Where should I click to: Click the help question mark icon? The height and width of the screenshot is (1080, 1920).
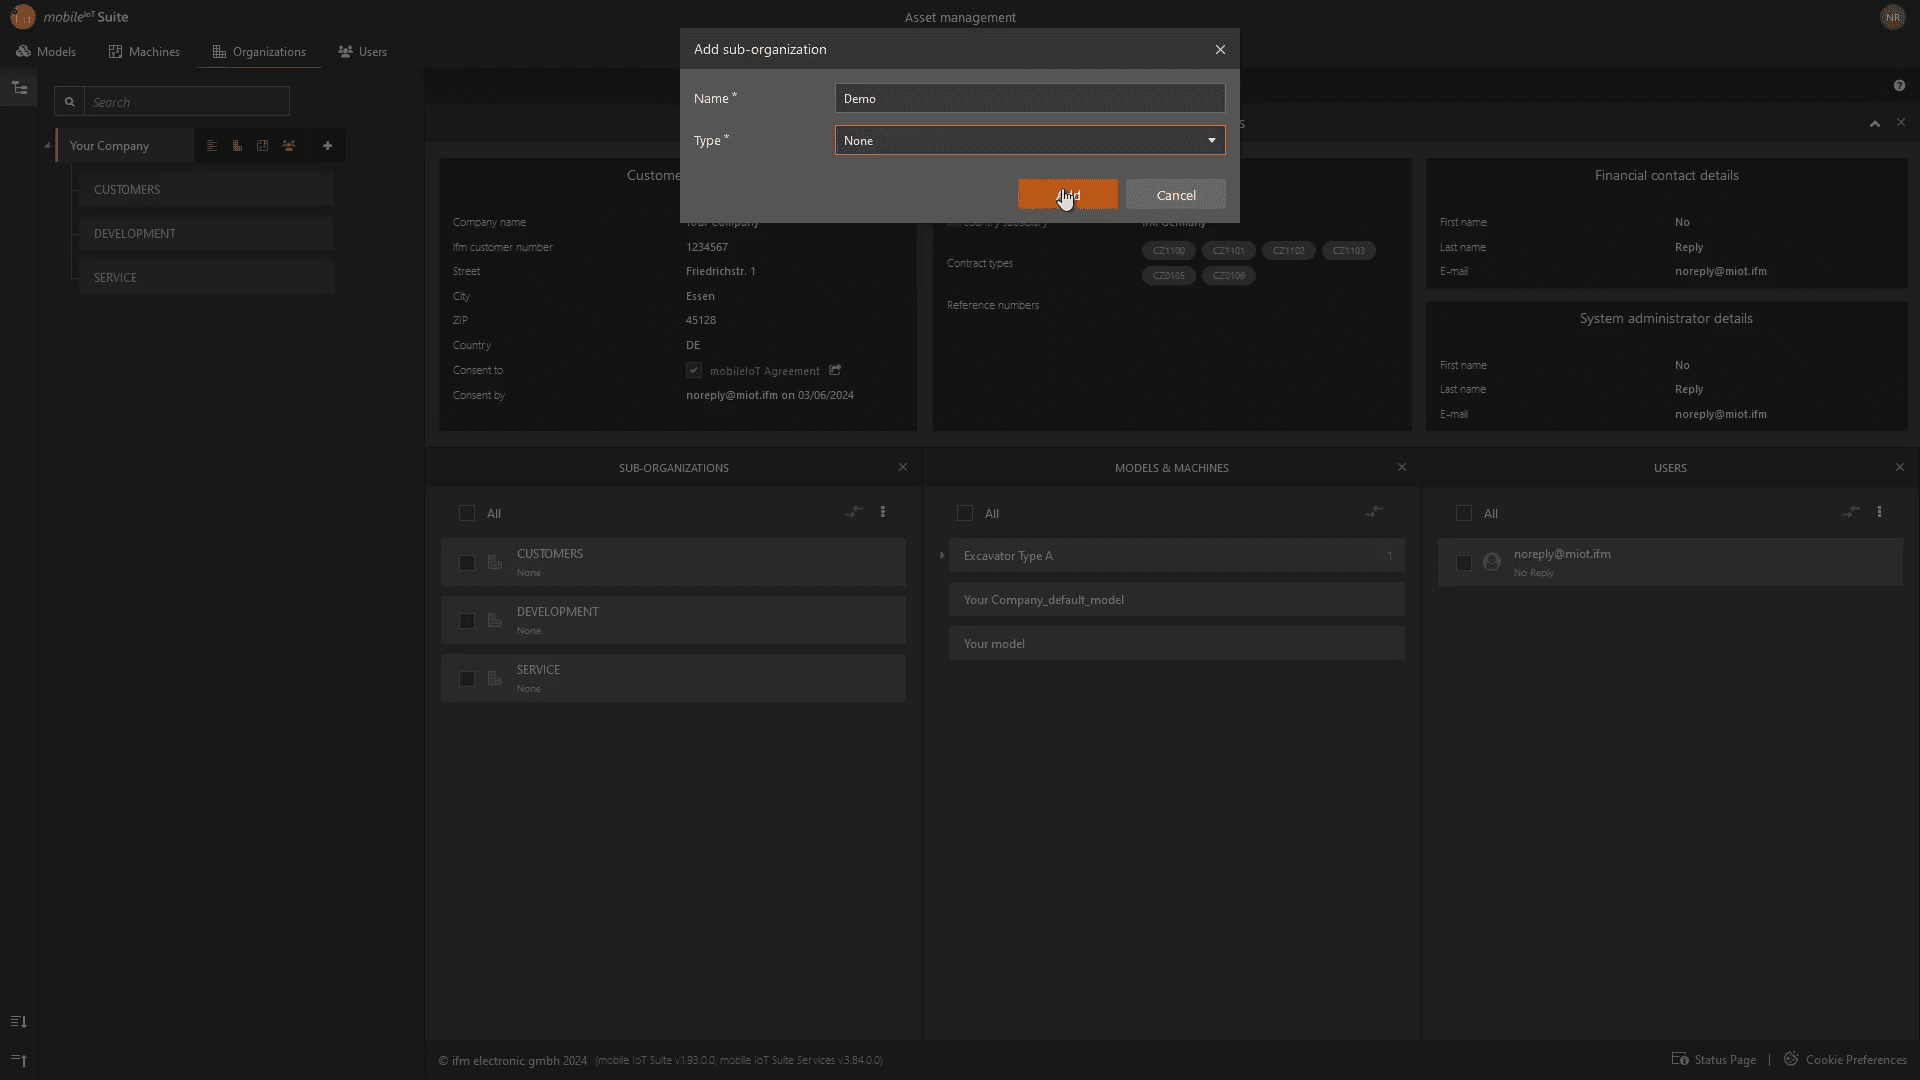click(1899, 86)
